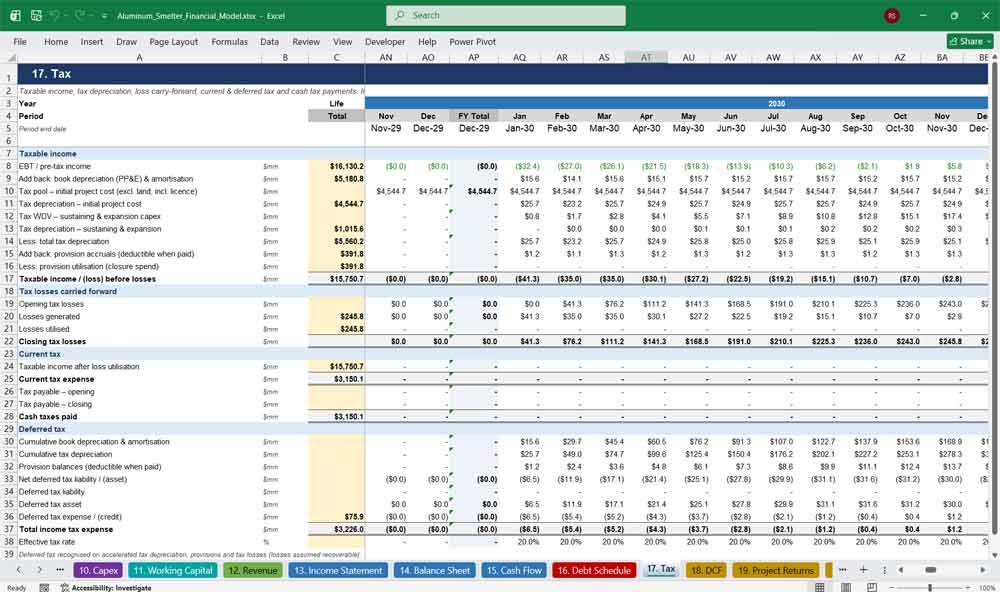Image resolution: width=1000 pixels, height=592 pixels.
Task: Open the Insert ribbon tab
Action: (92, 41)
